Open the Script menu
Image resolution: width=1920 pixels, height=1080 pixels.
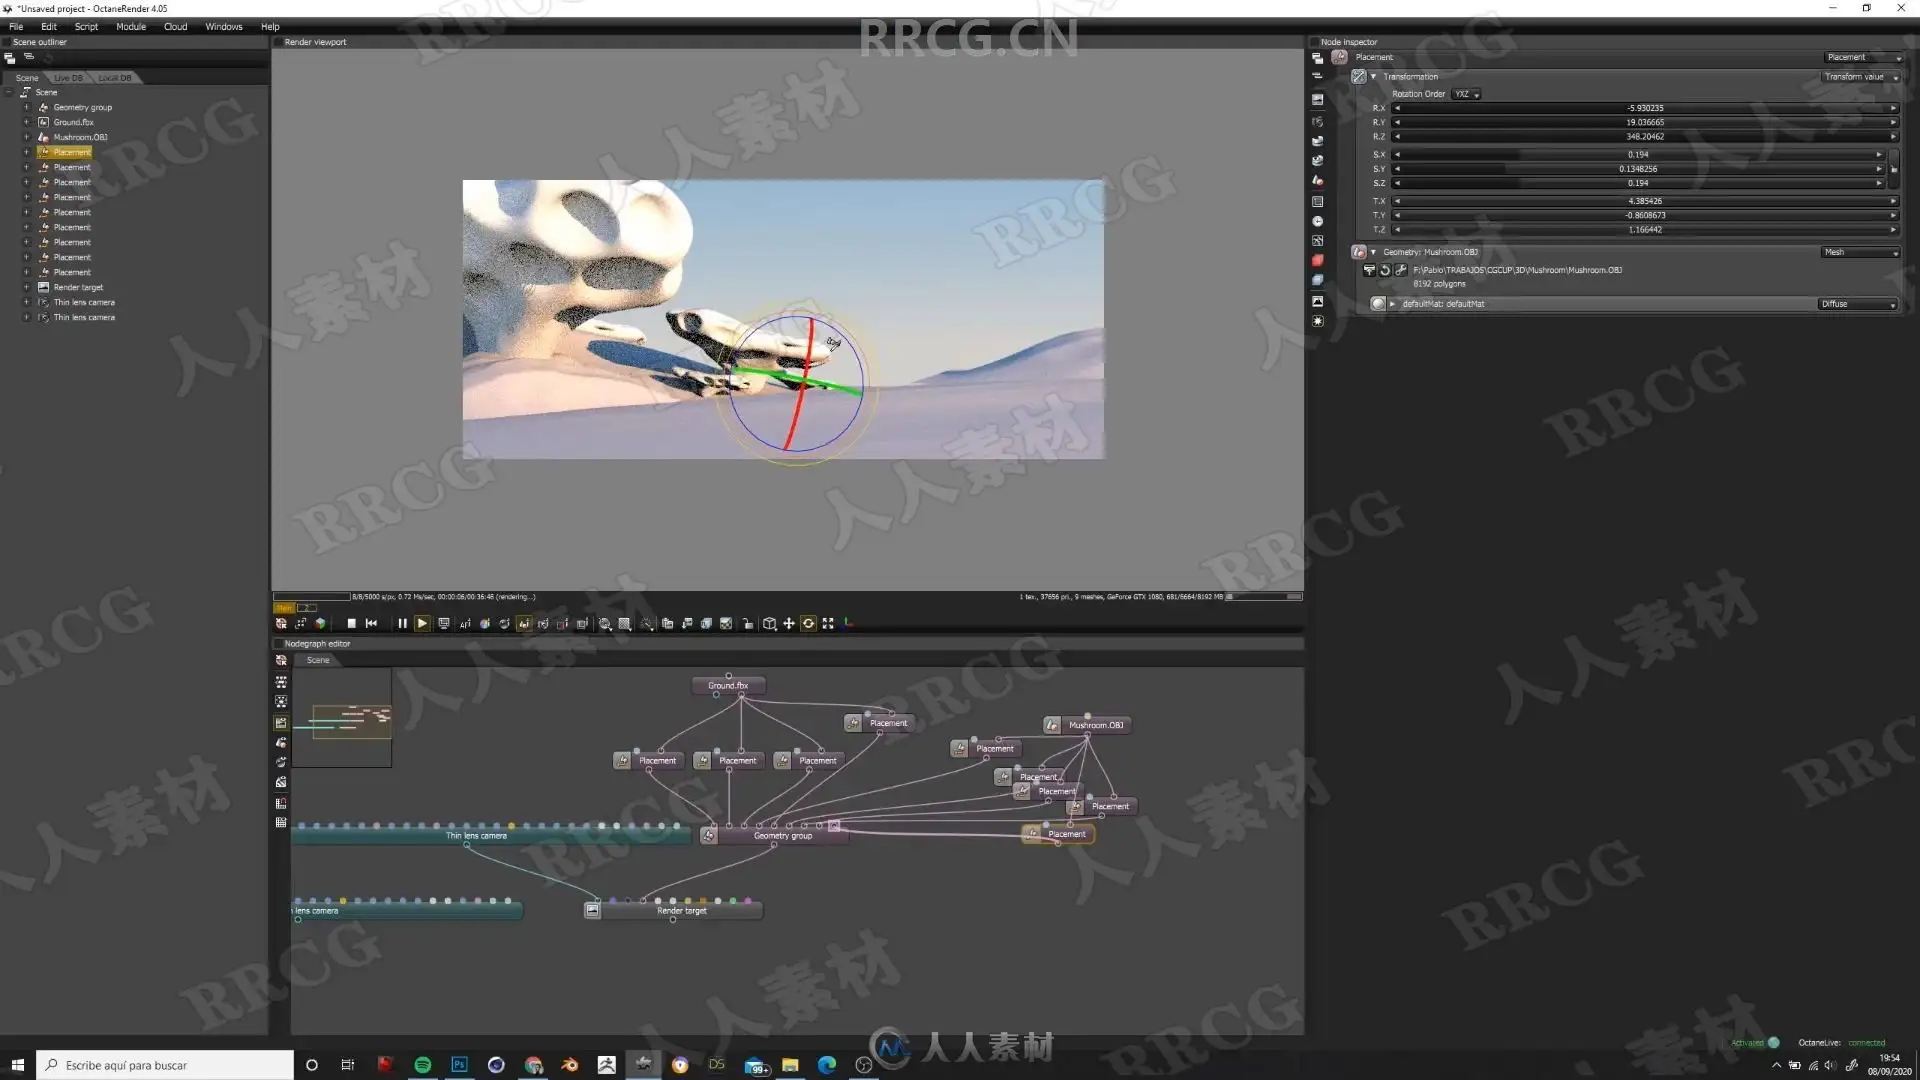86,27
